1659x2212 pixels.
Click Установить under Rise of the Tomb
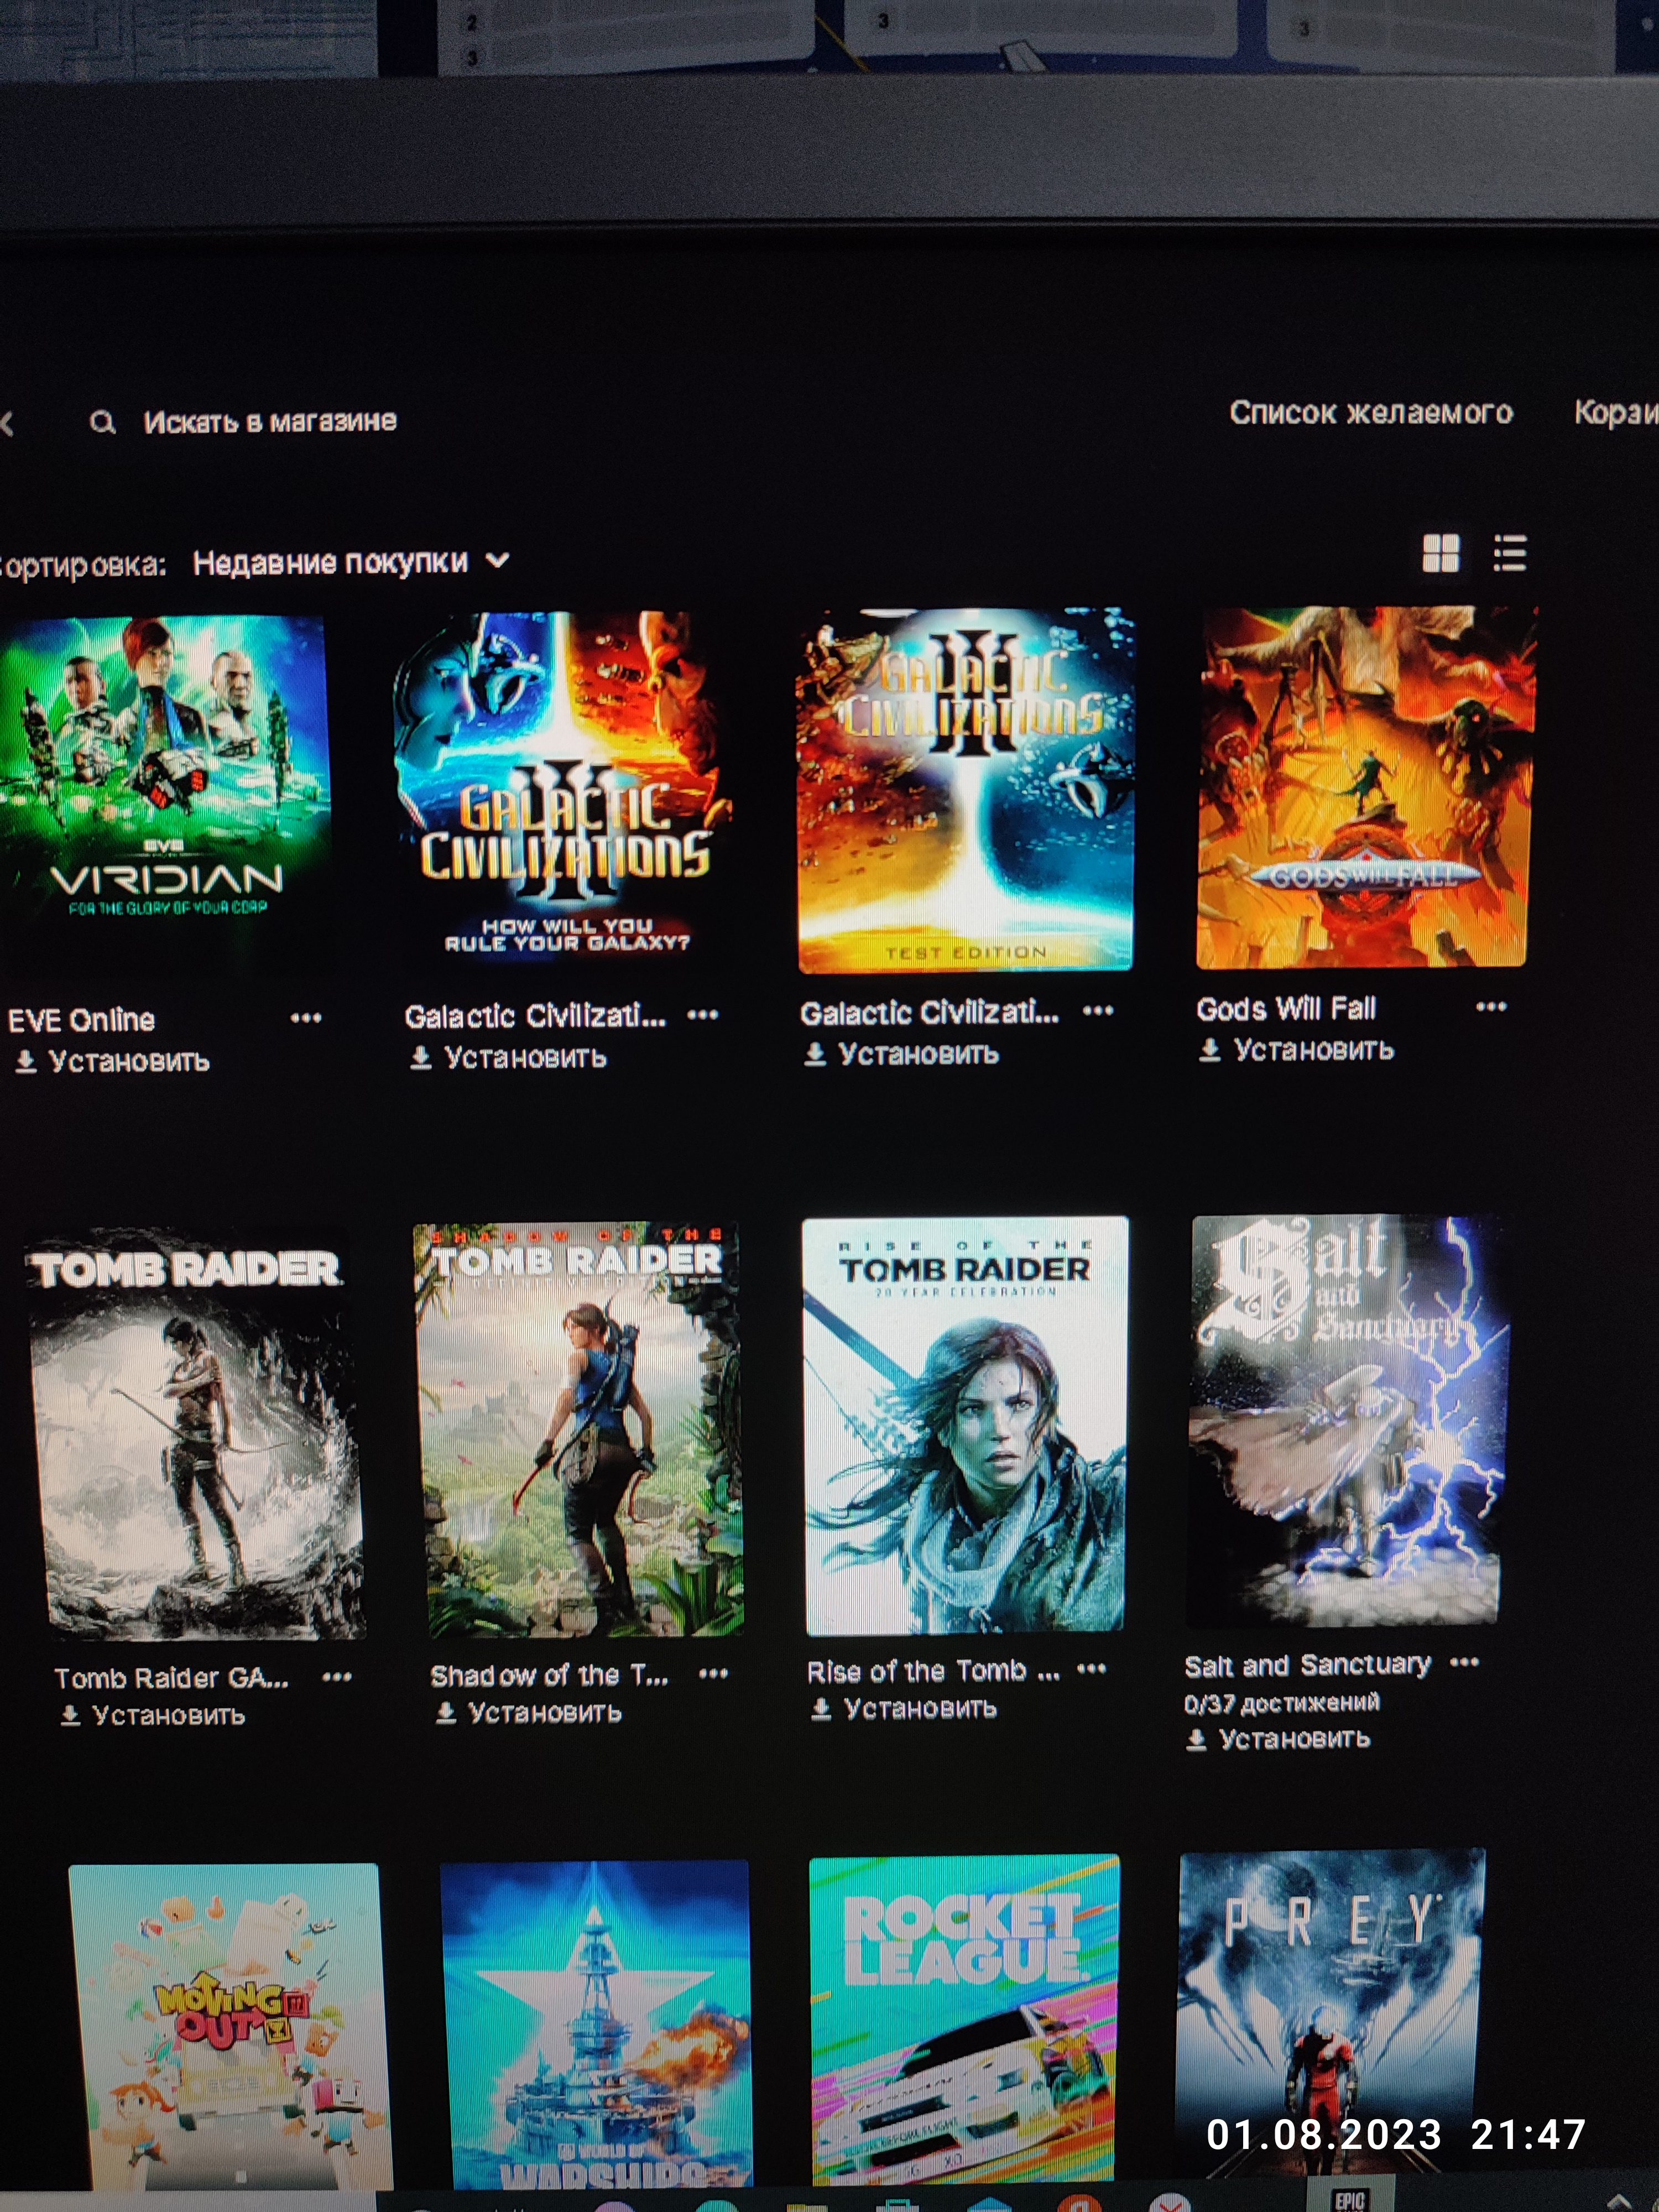click(904, 1708)
